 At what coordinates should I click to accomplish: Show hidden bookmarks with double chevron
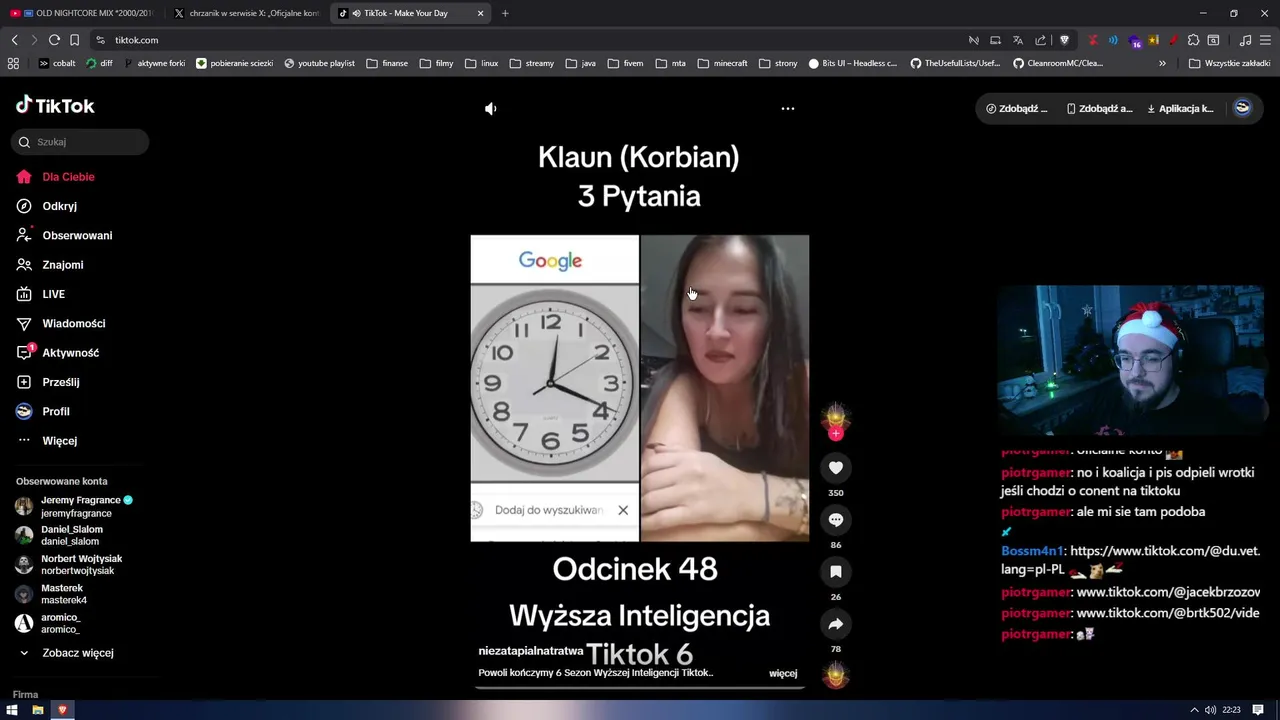1162,63
